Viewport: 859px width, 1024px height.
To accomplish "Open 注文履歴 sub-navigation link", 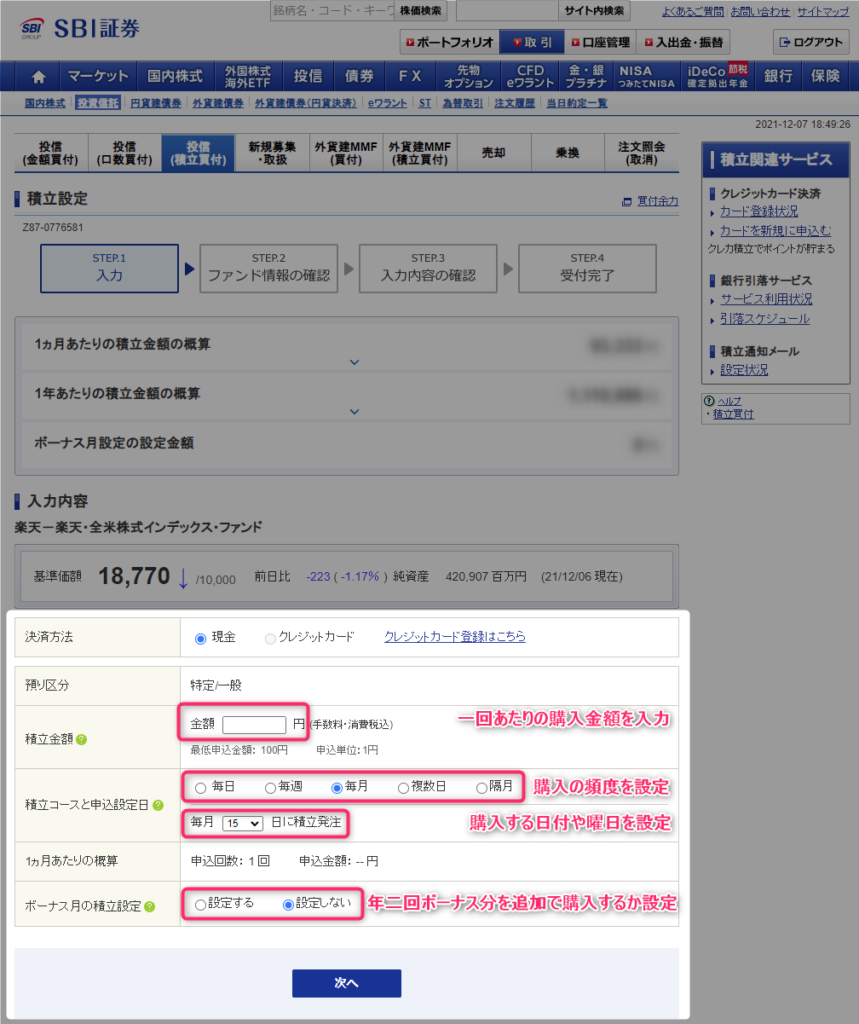I will pos(515,103).
